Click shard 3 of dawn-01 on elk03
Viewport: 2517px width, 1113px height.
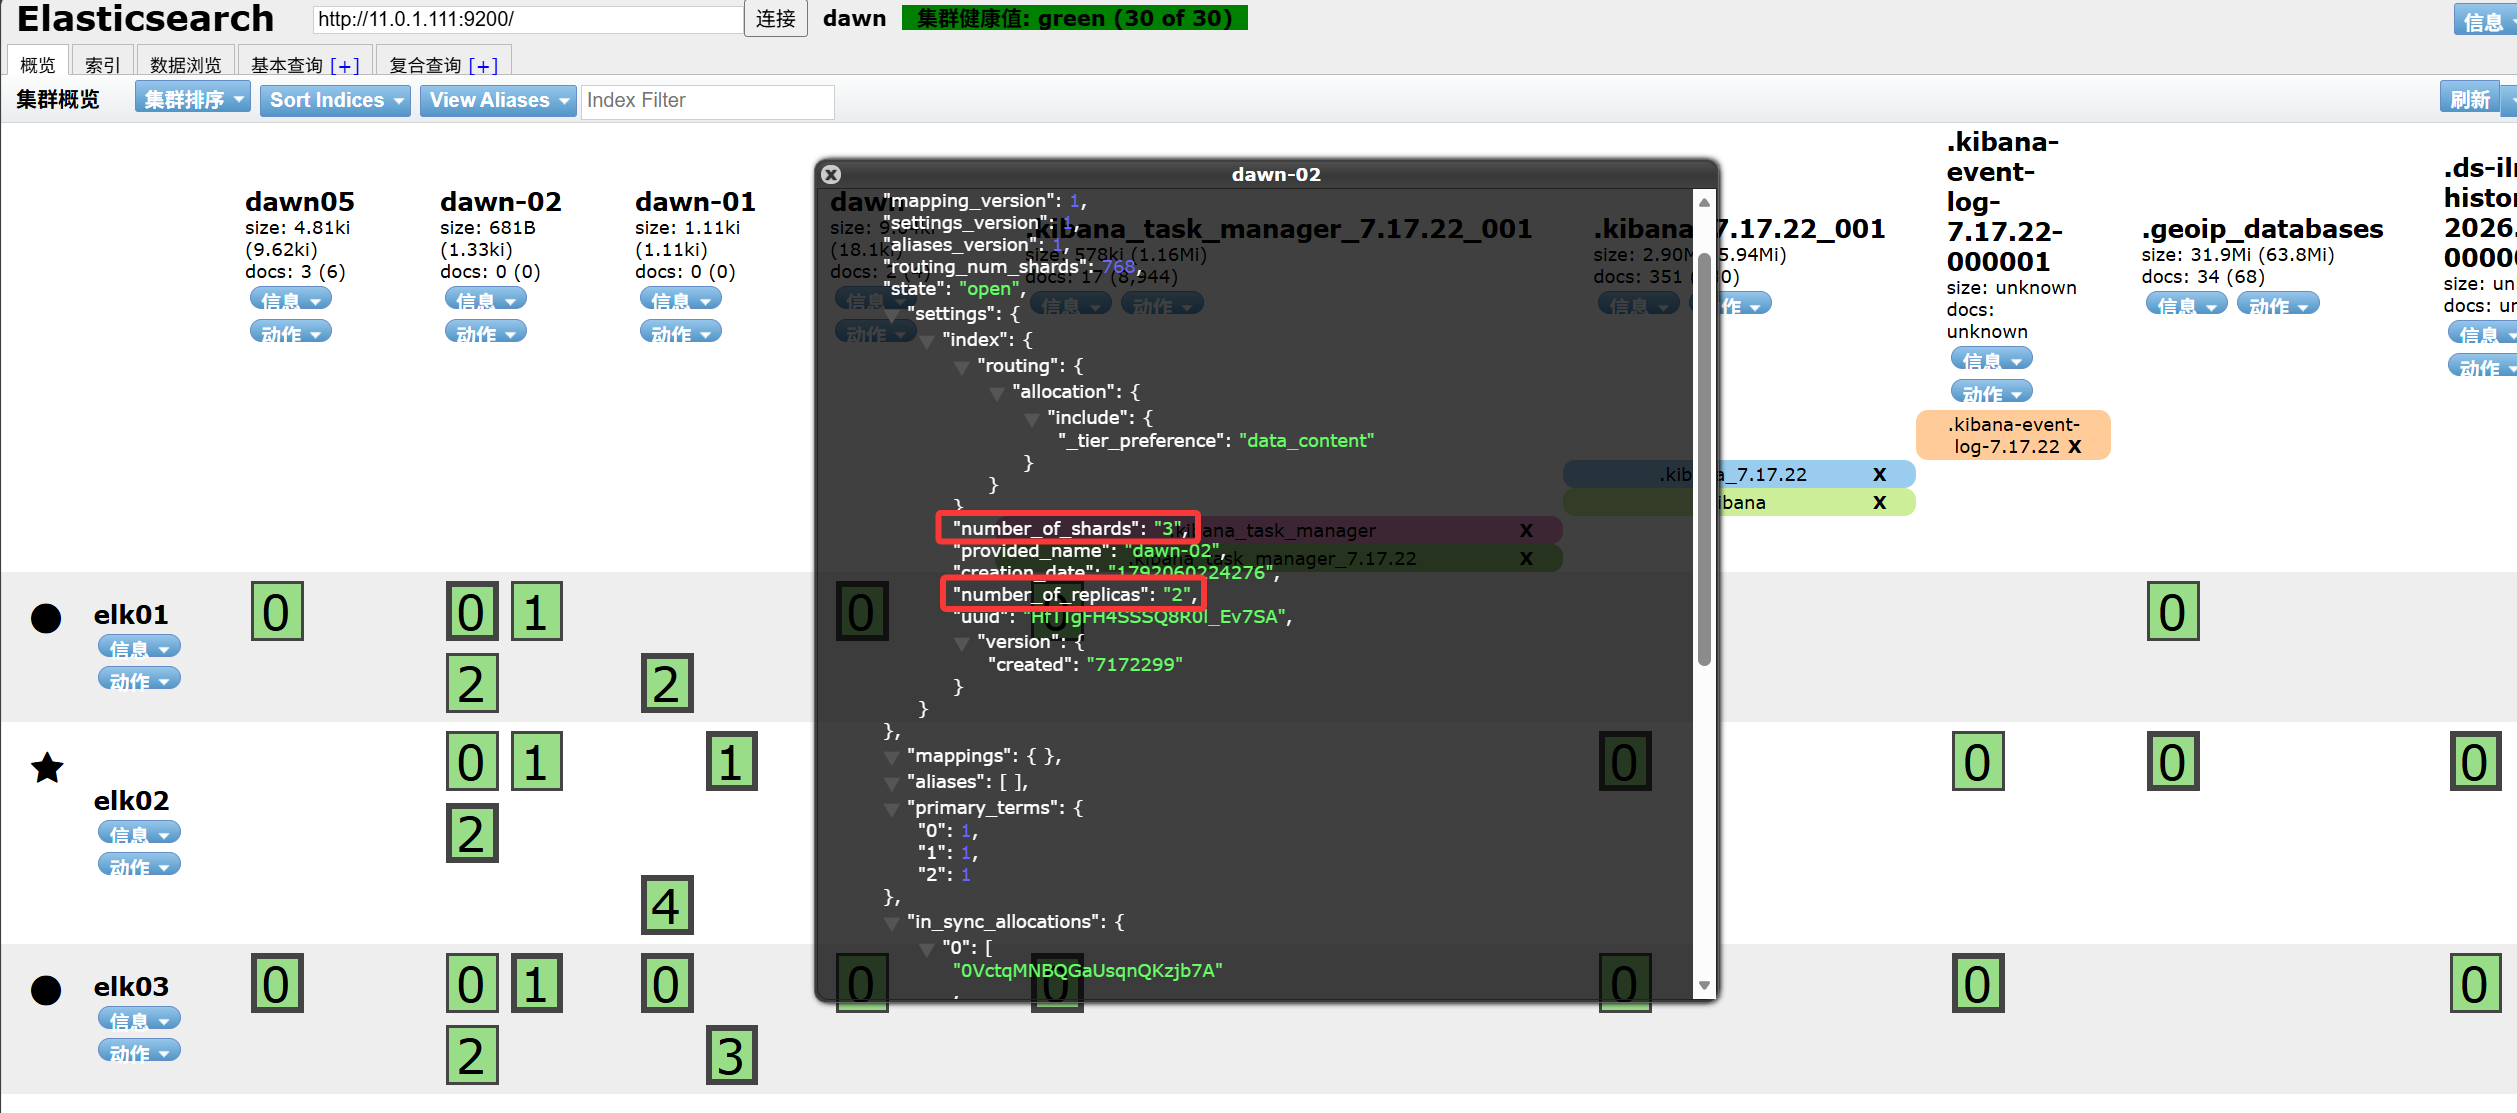732,1055
